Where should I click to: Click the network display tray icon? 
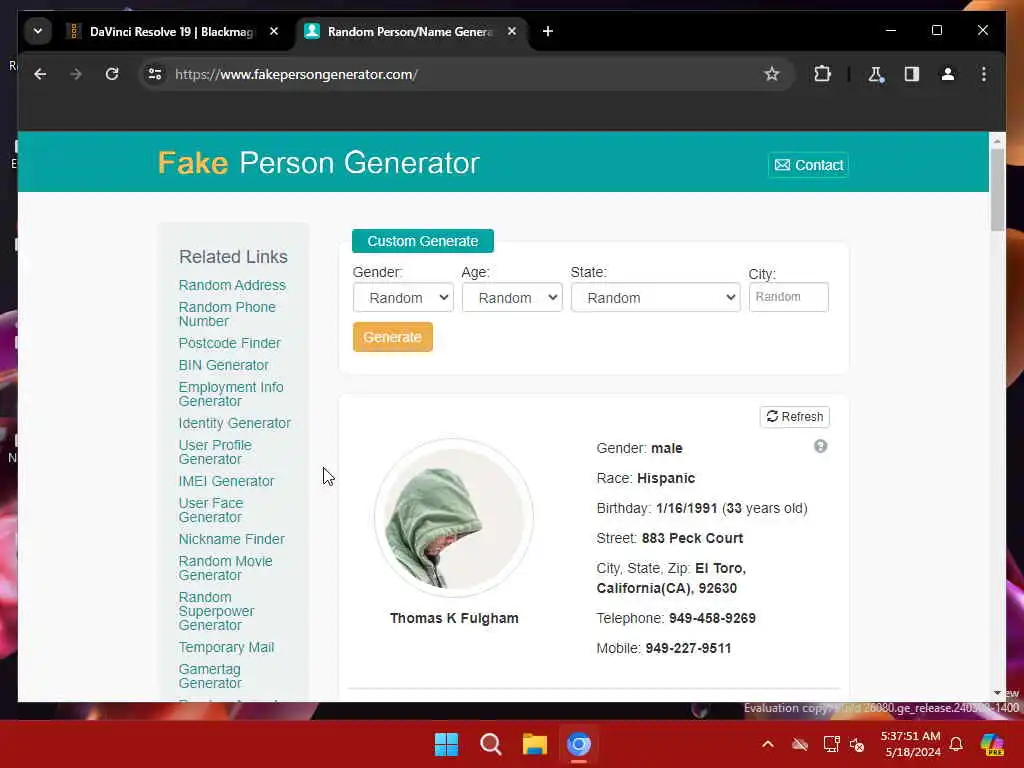point(831,744)
